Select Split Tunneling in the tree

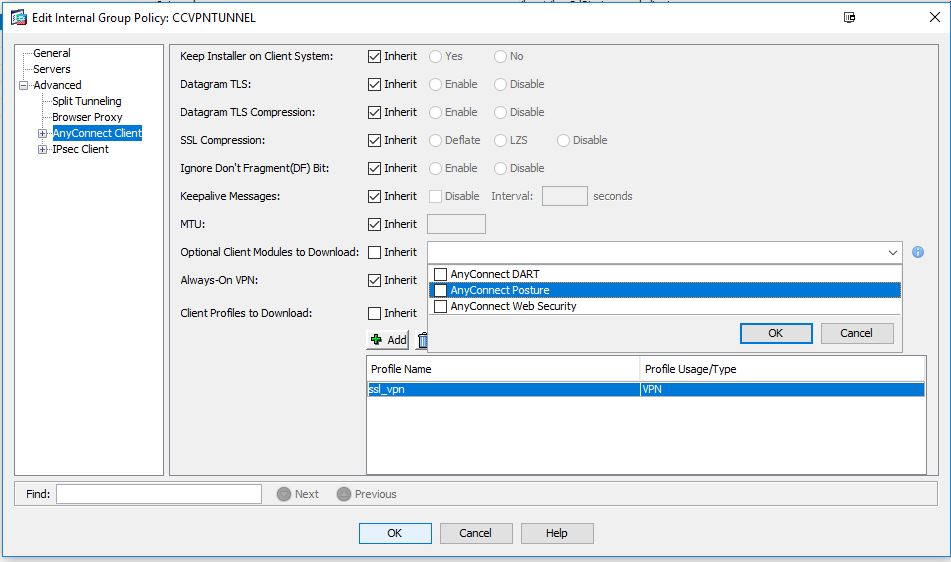pos(87,101)
